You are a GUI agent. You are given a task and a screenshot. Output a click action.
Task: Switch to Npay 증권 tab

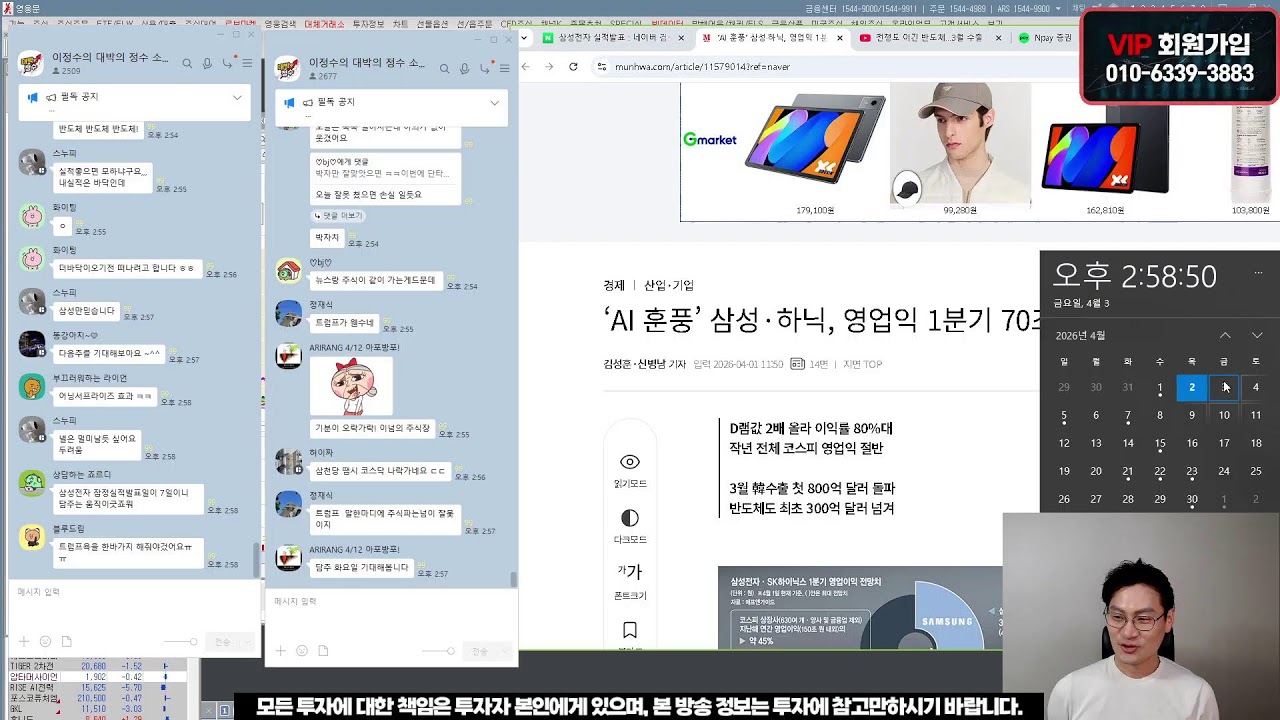1045,38
